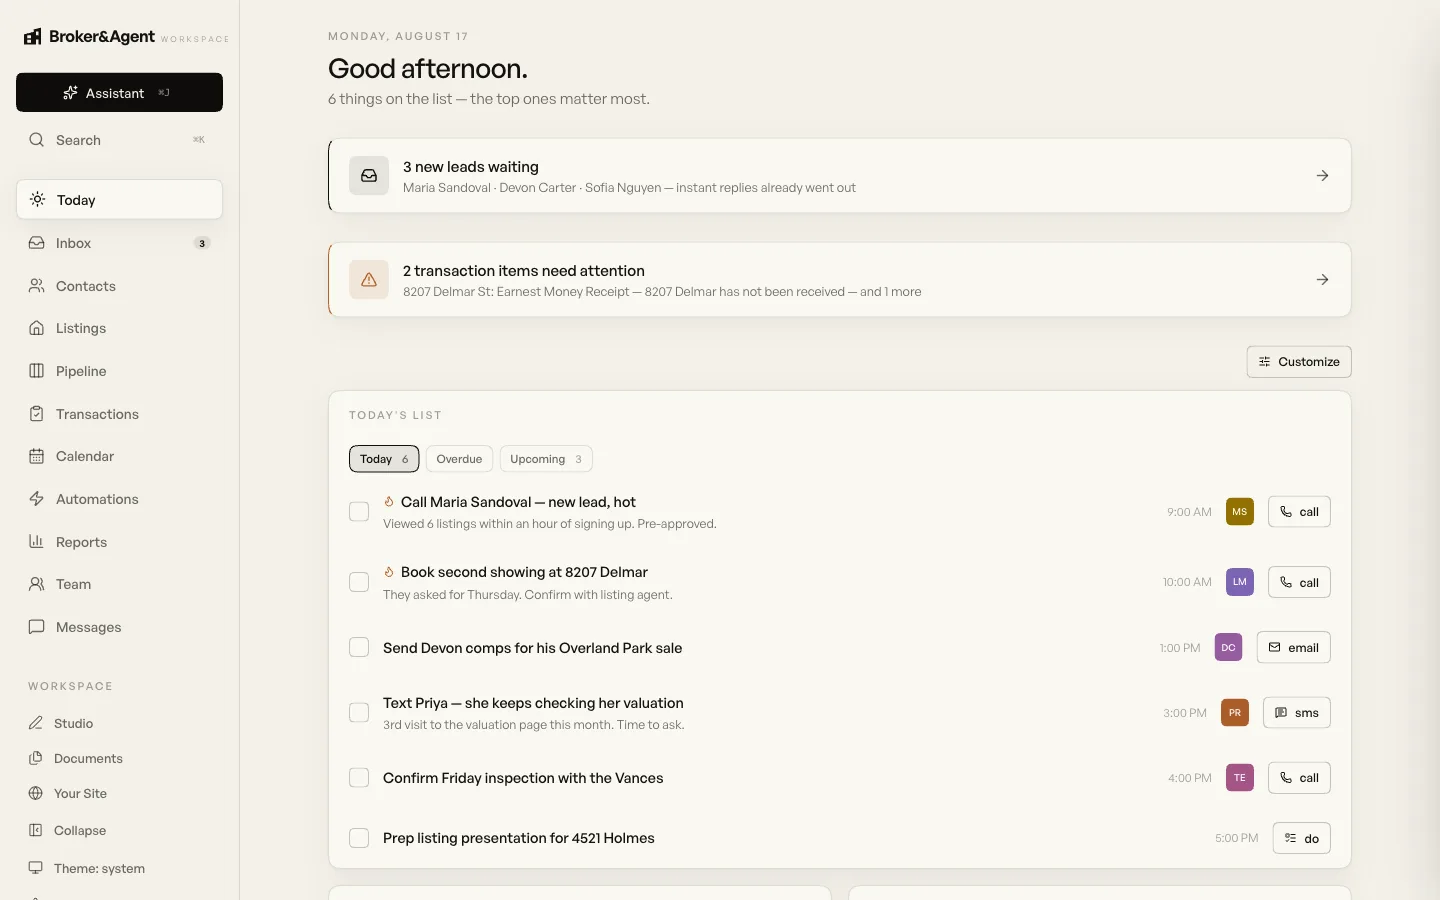This screenshot has height=900, width=1440.
Task: Open the transaction items card arrow
Action: 1322,280
